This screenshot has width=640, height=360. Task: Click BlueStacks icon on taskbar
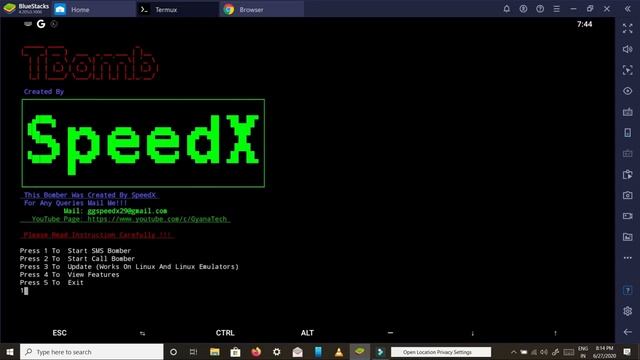pos(360,351)
